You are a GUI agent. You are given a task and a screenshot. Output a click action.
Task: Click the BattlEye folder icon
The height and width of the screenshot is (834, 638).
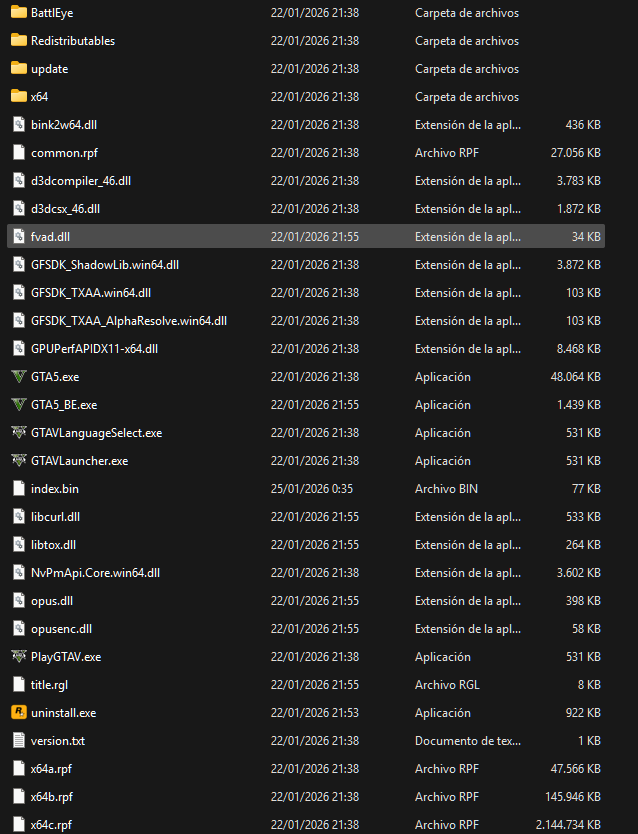[18, 13]
